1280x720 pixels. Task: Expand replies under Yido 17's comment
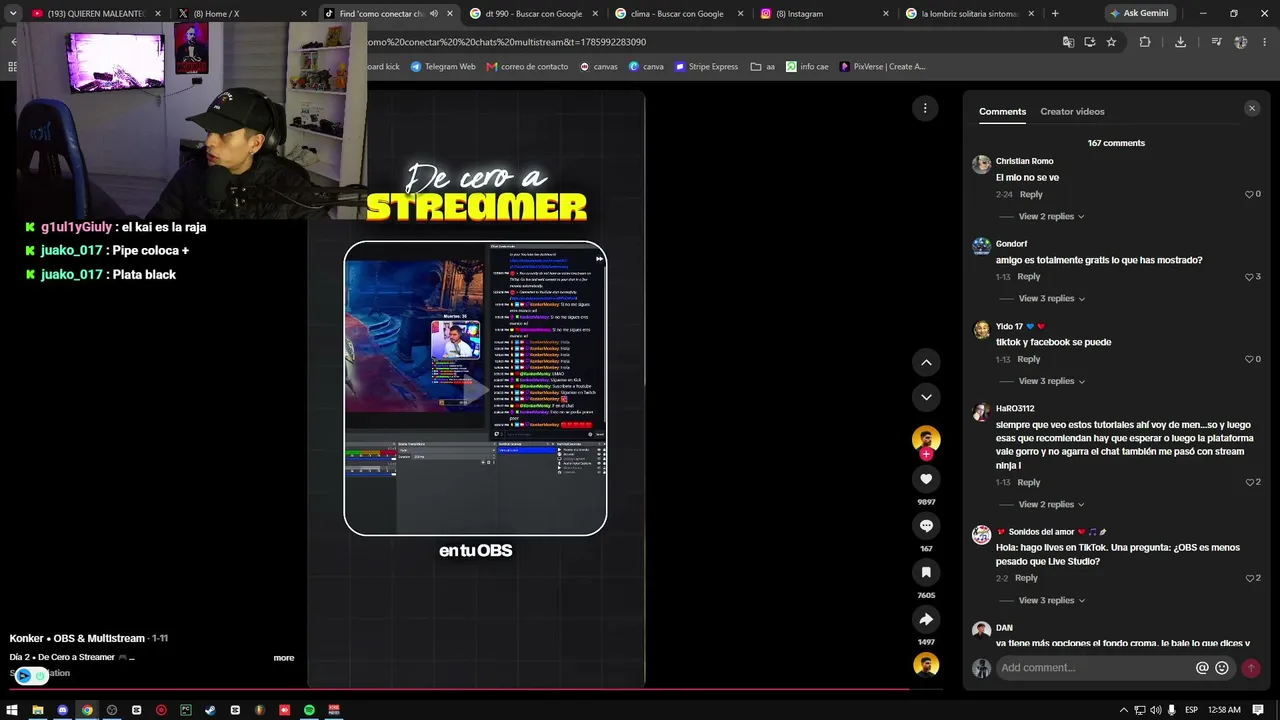click(1051, 381)
